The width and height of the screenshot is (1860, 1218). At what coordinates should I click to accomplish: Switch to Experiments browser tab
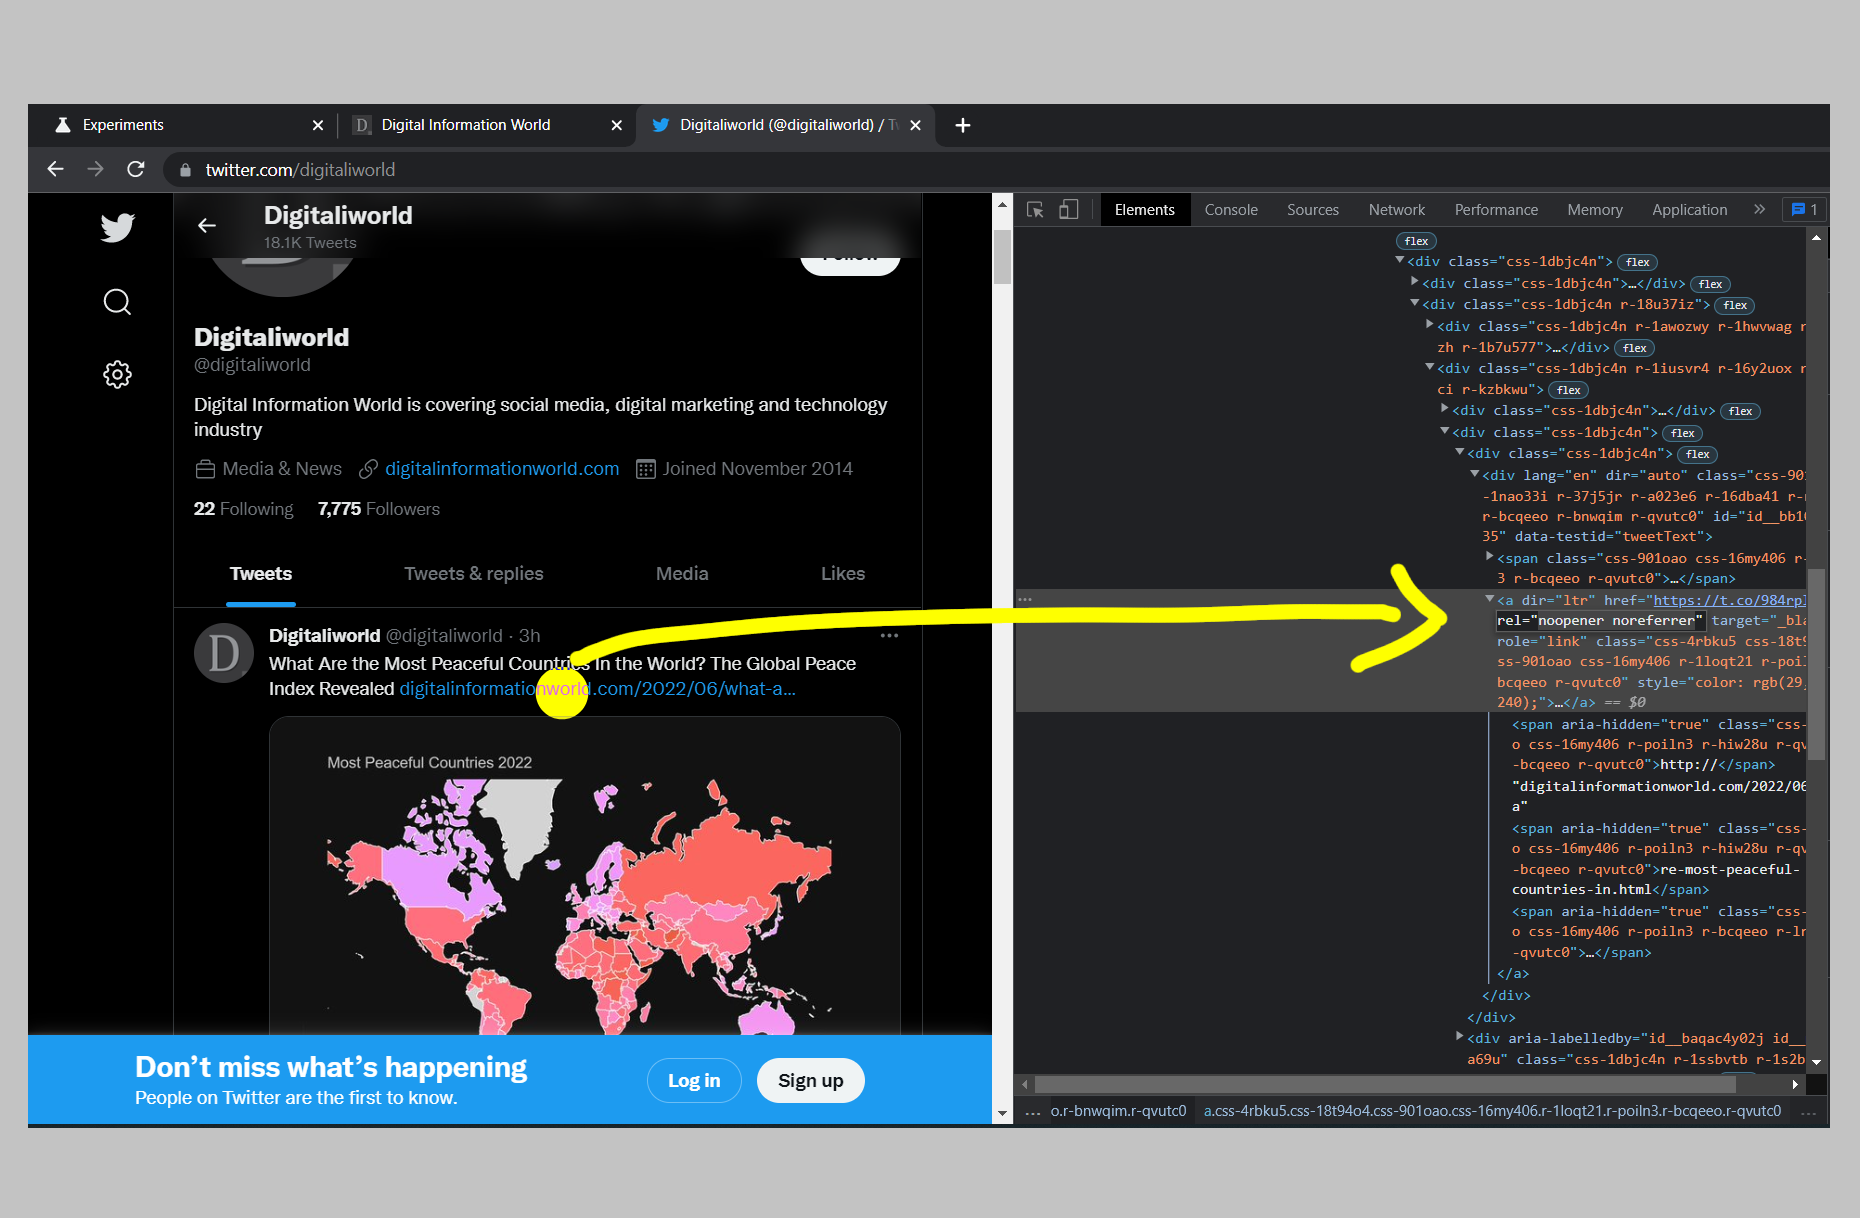tap(180, 125)
